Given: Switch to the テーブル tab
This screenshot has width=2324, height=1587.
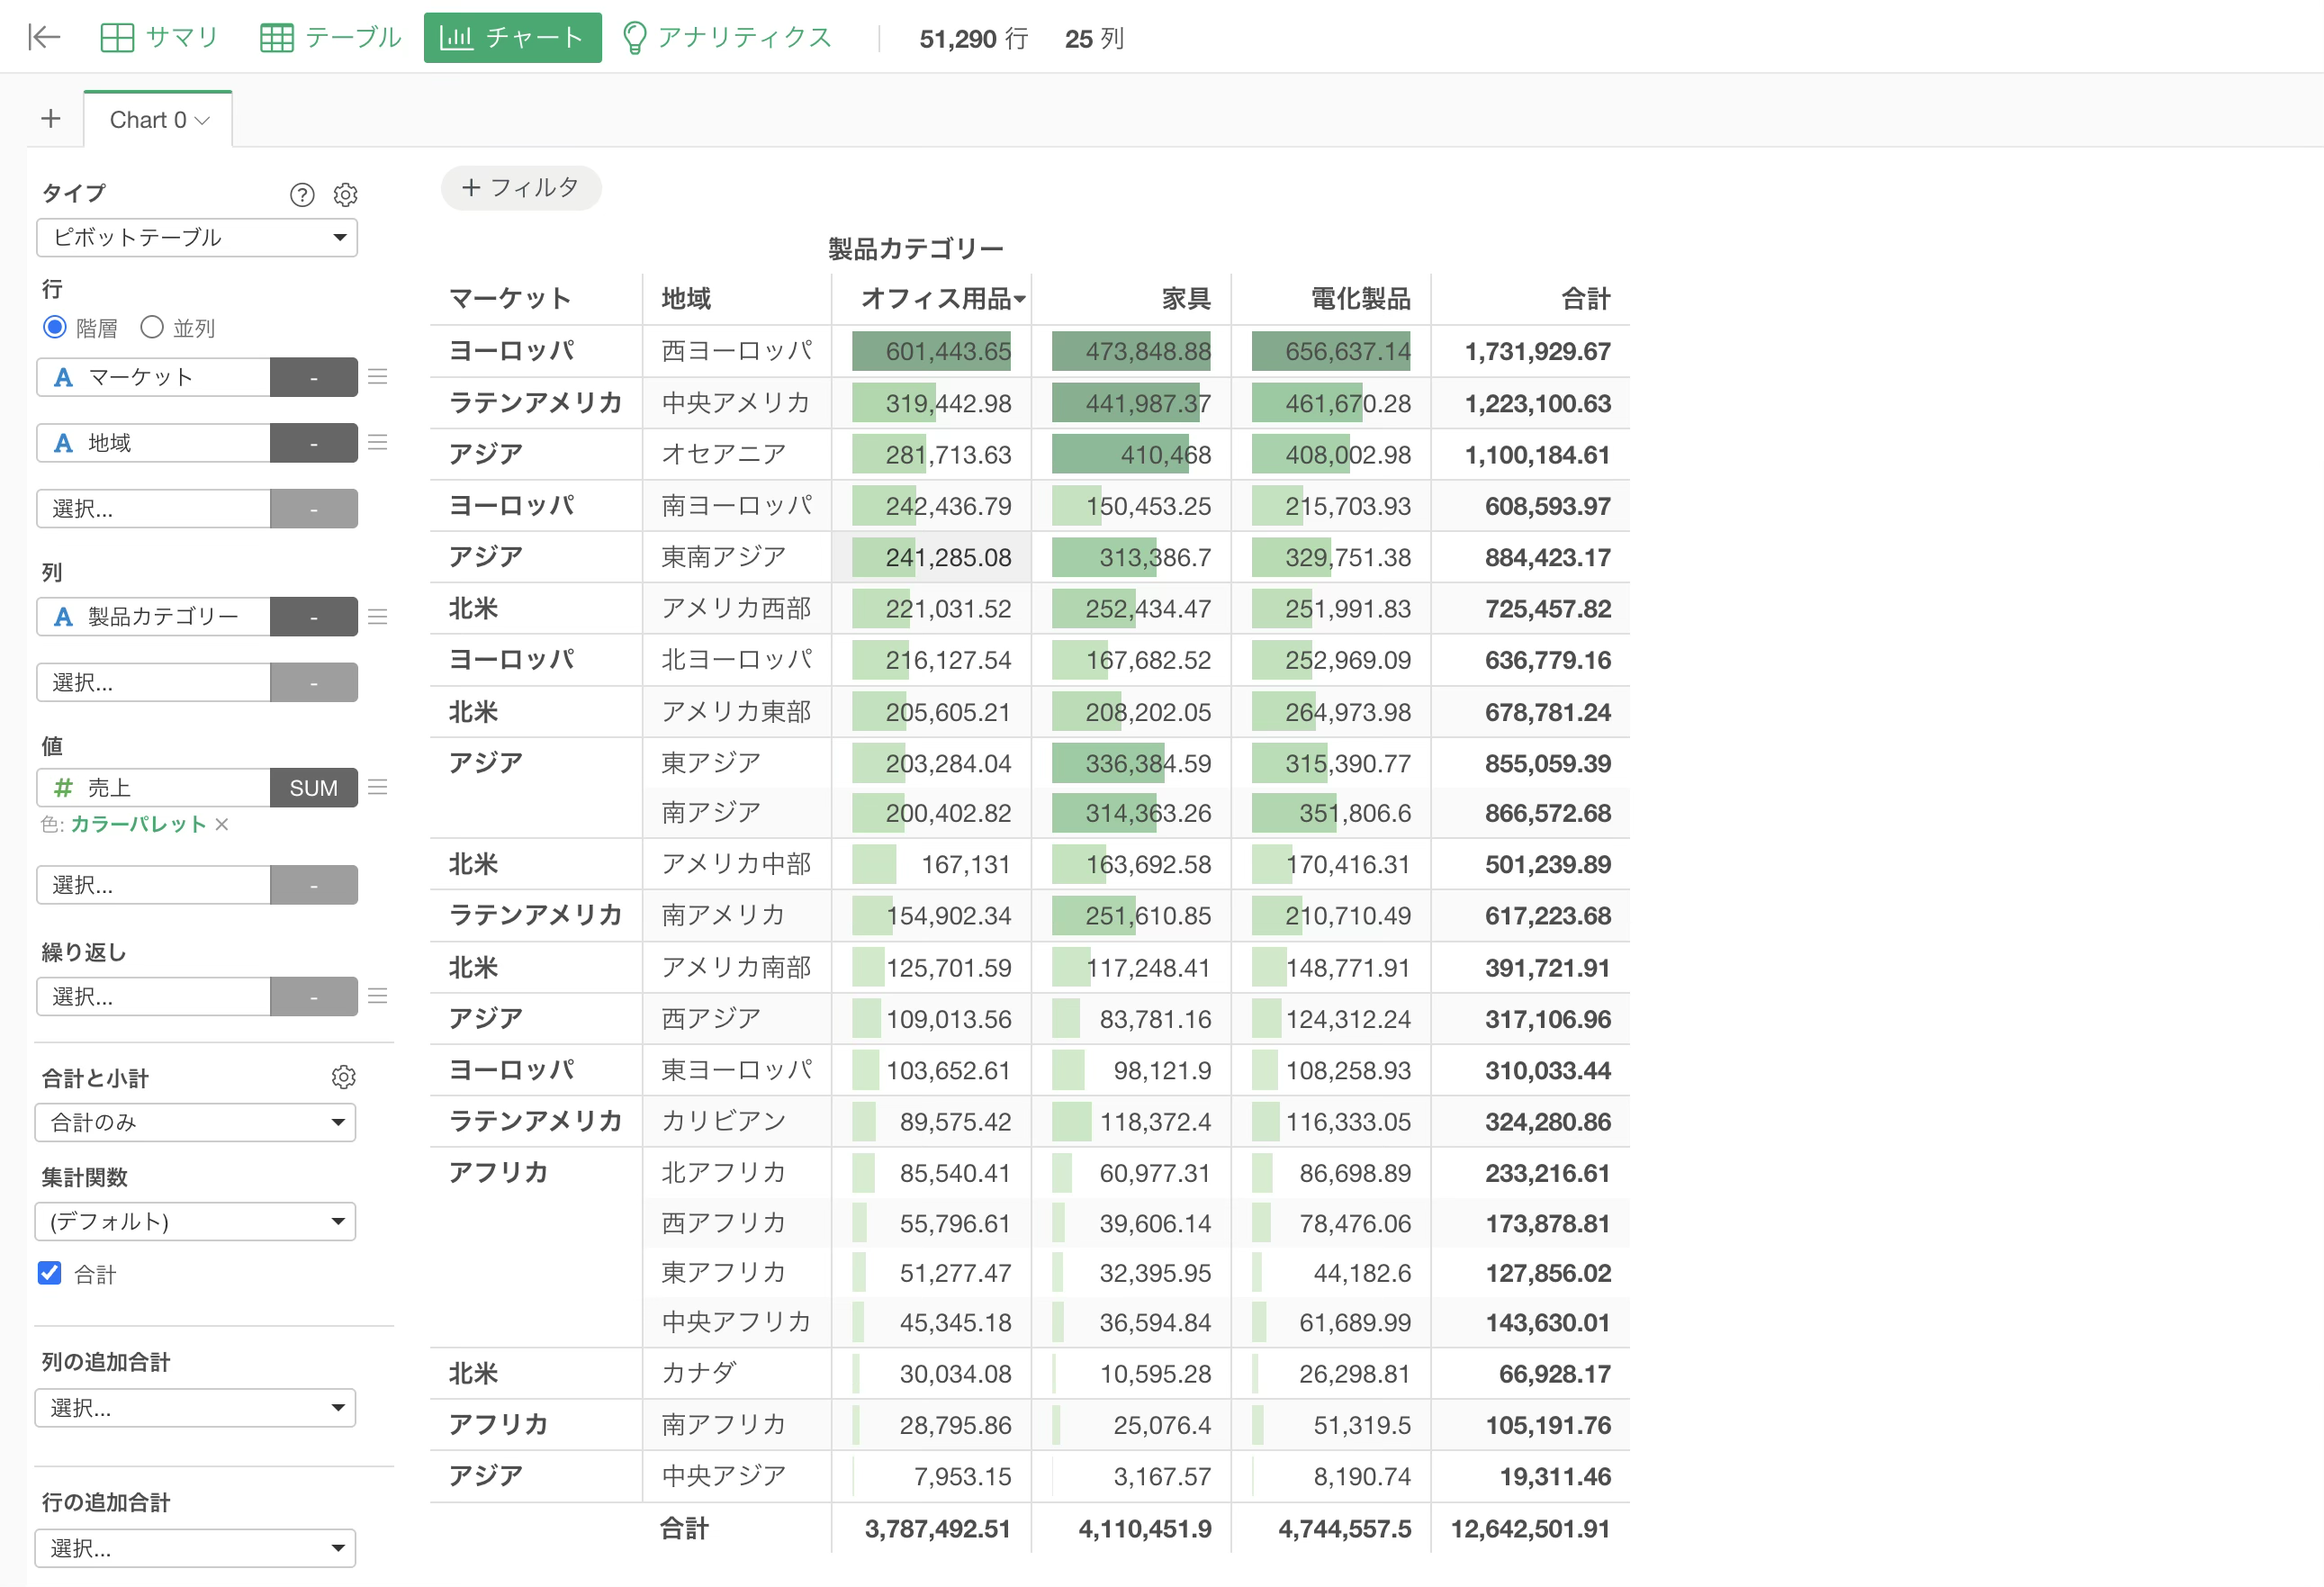Looking at the screenshot, I should [x=330, y=38].
